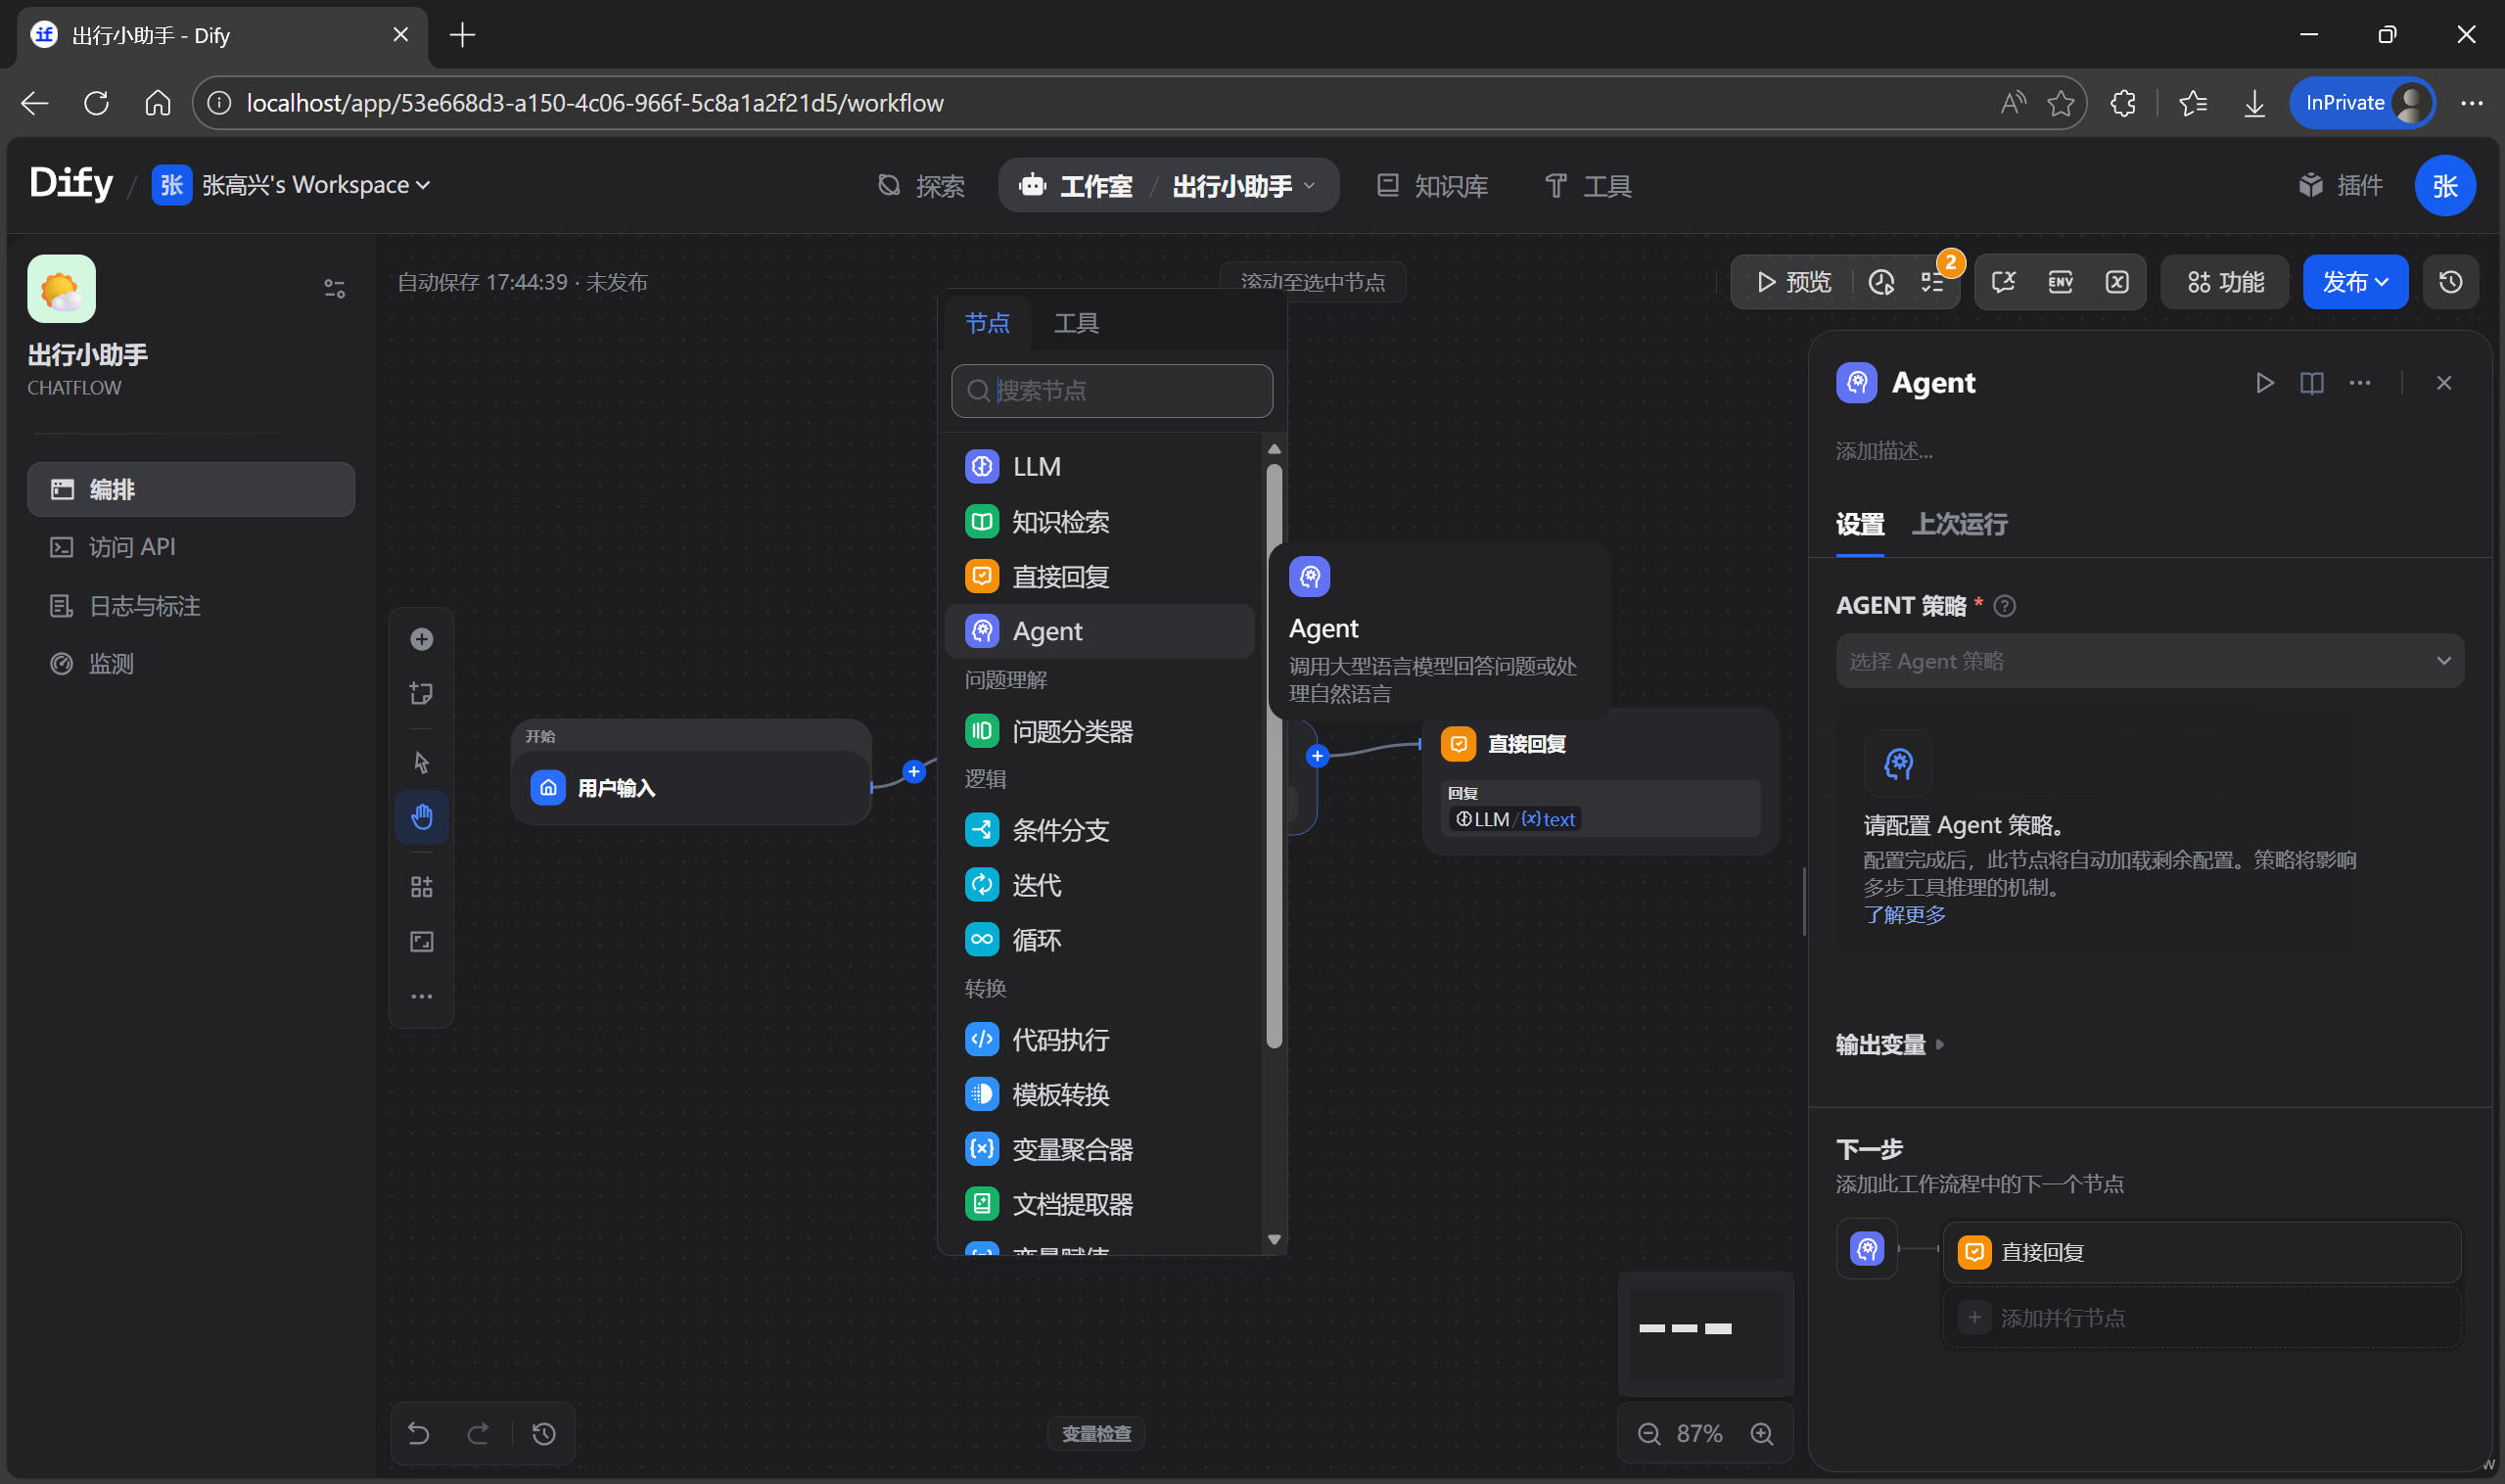Switch to the 工具 tab
The width and height of the screenshot is (2505, 1484).
coord(1076,323)
